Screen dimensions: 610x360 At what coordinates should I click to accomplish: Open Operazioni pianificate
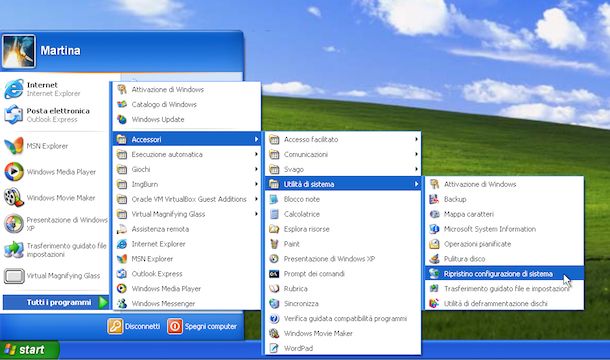click(504, 244)
